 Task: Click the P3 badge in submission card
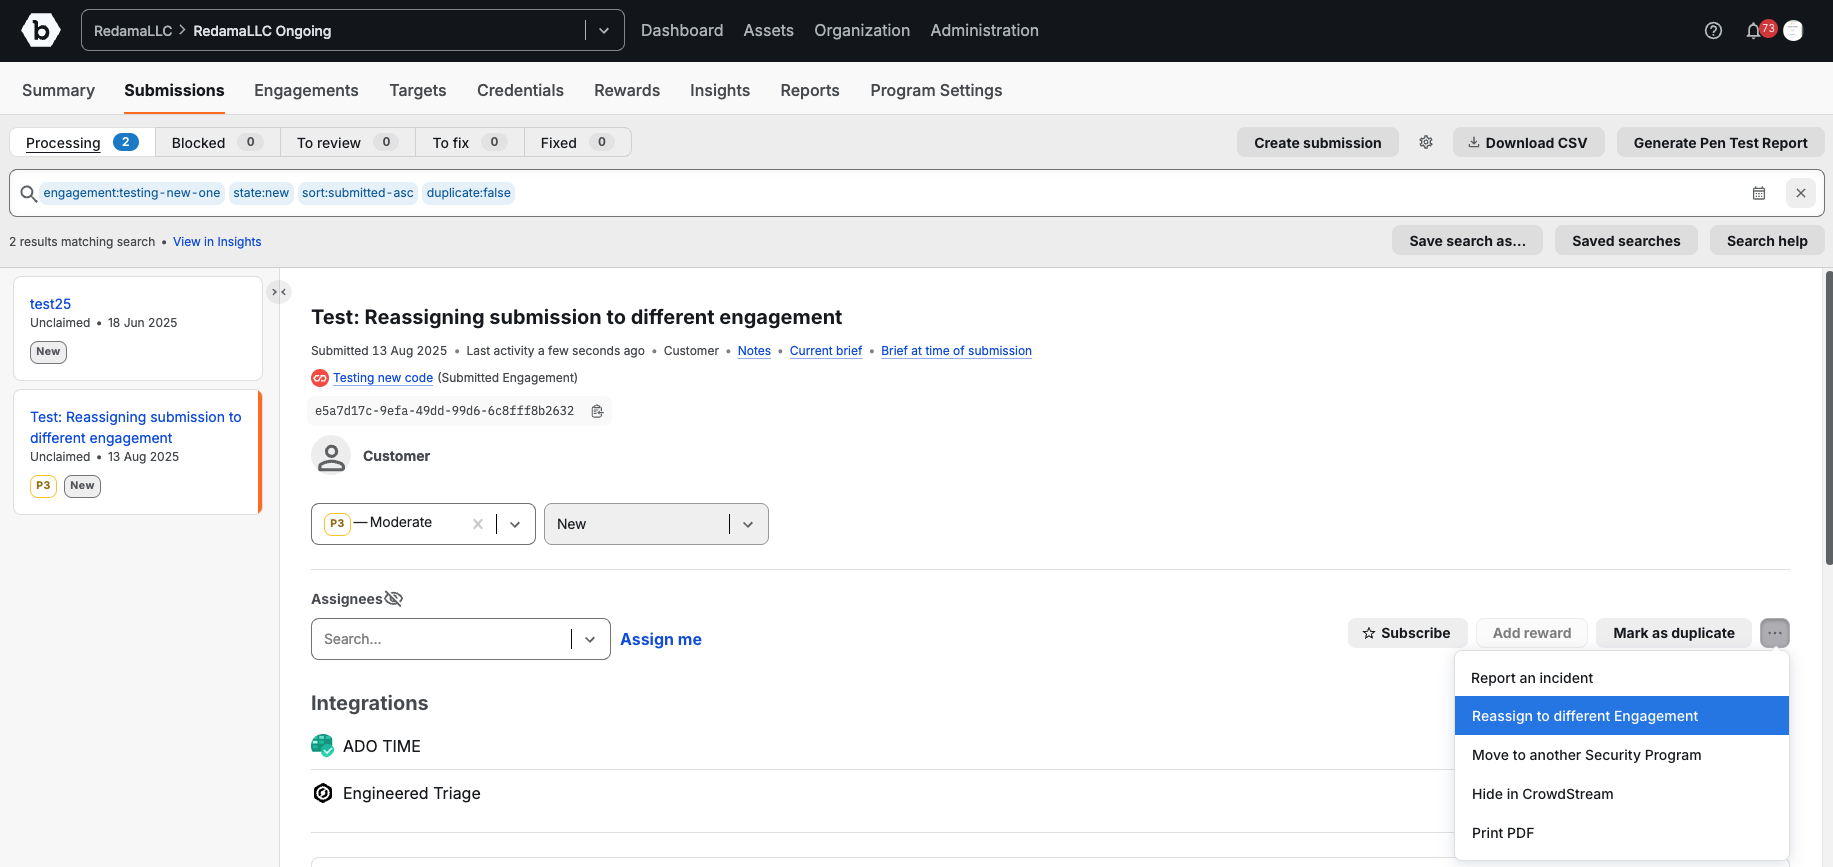tap(43, 486)
